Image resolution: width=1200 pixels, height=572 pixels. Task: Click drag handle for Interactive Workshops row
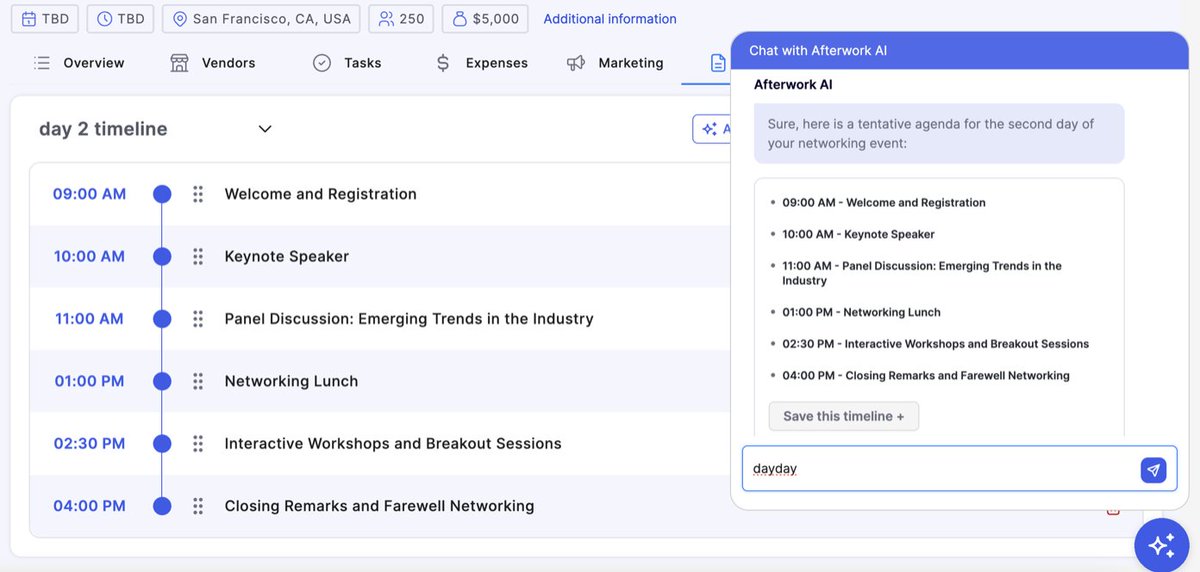tap(198, 443)
